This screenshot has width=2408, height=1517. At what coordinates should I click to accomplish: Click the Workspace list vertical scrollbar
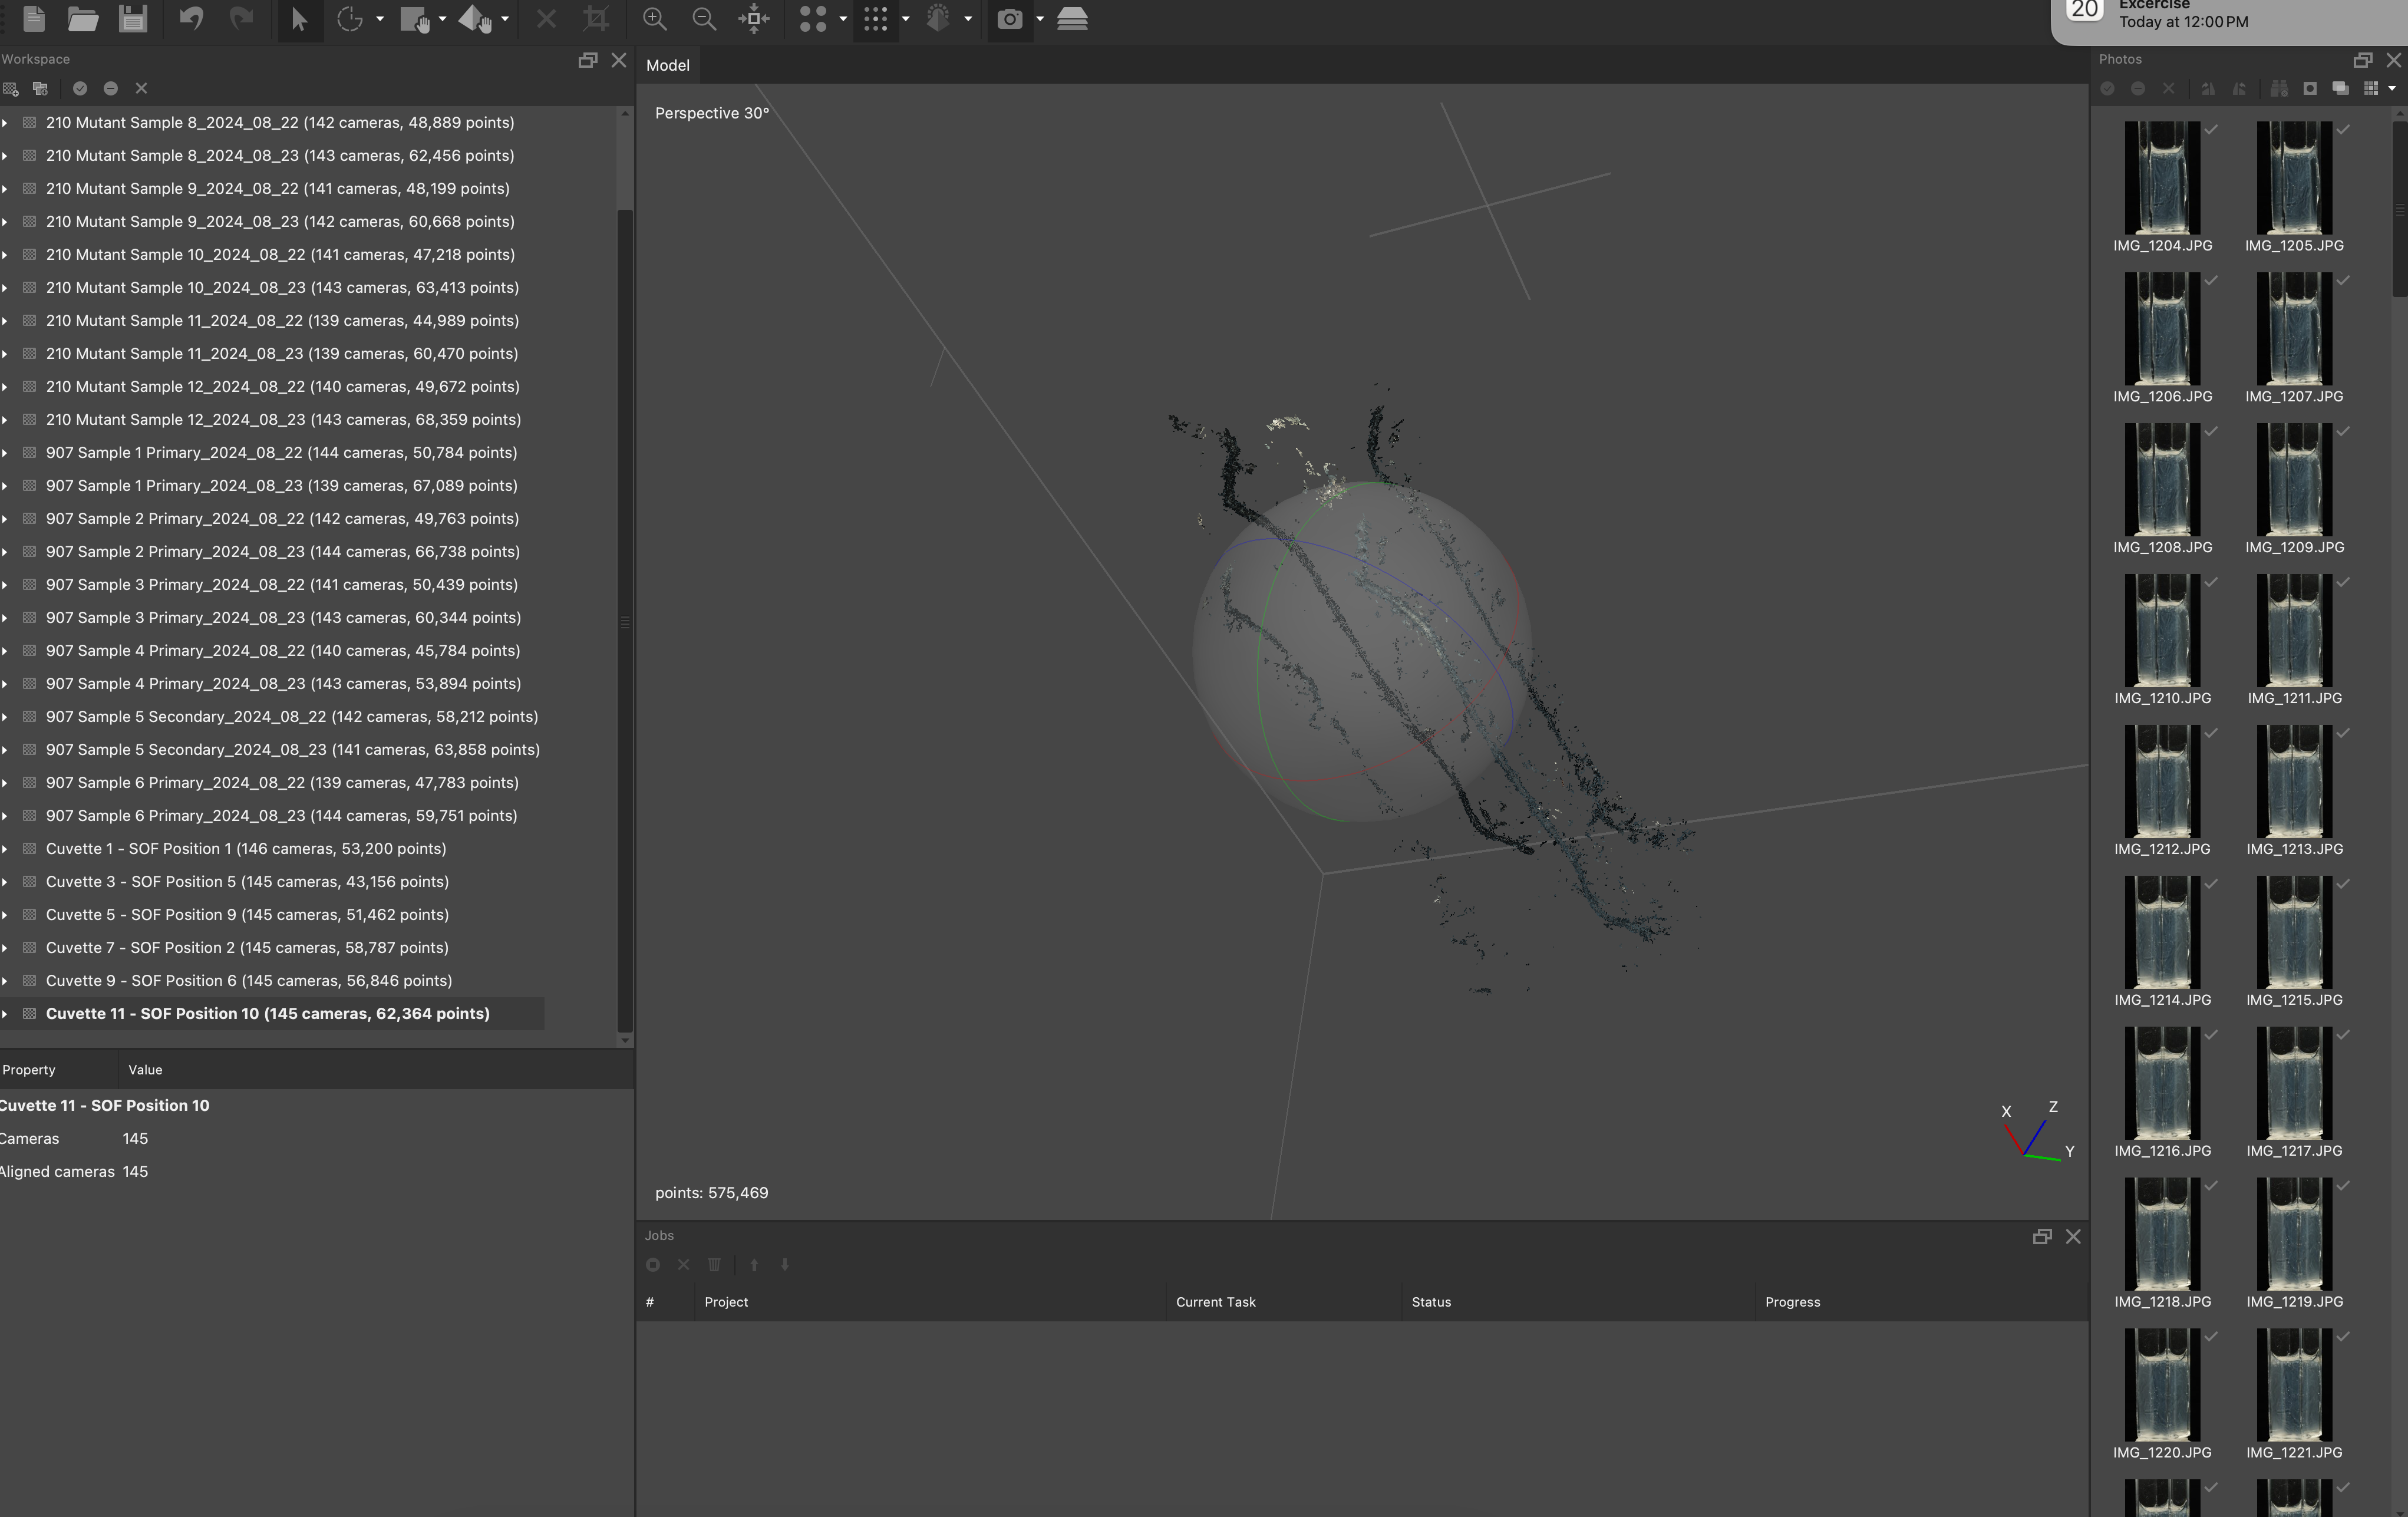[x=625, y=620]
